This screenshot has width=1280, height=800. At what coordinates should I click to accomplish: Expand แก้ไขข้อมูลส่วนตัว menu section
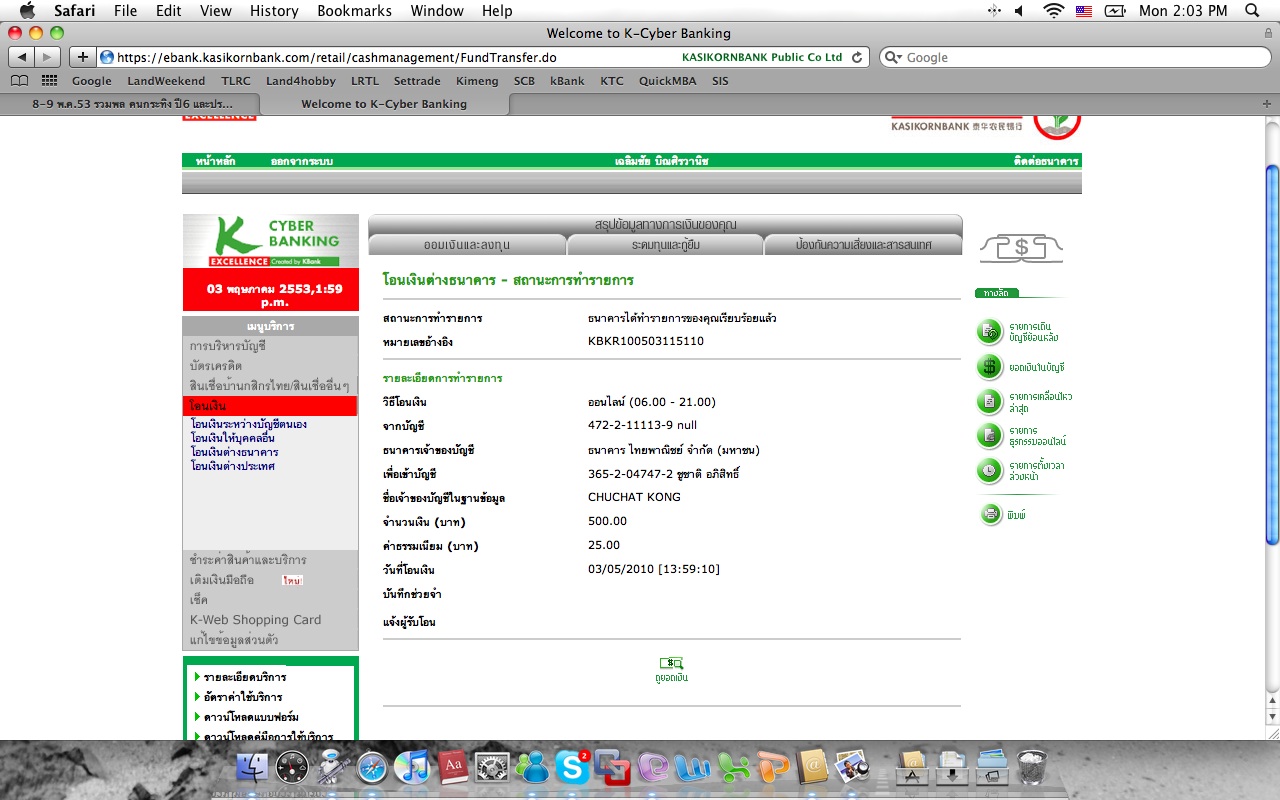(234, 640)
